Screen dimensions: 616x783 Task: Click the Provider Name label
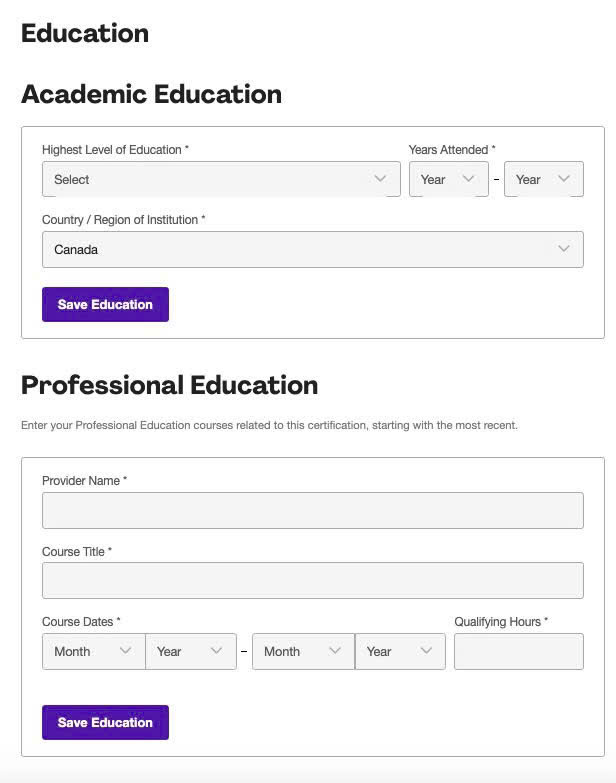pos(84,481)
